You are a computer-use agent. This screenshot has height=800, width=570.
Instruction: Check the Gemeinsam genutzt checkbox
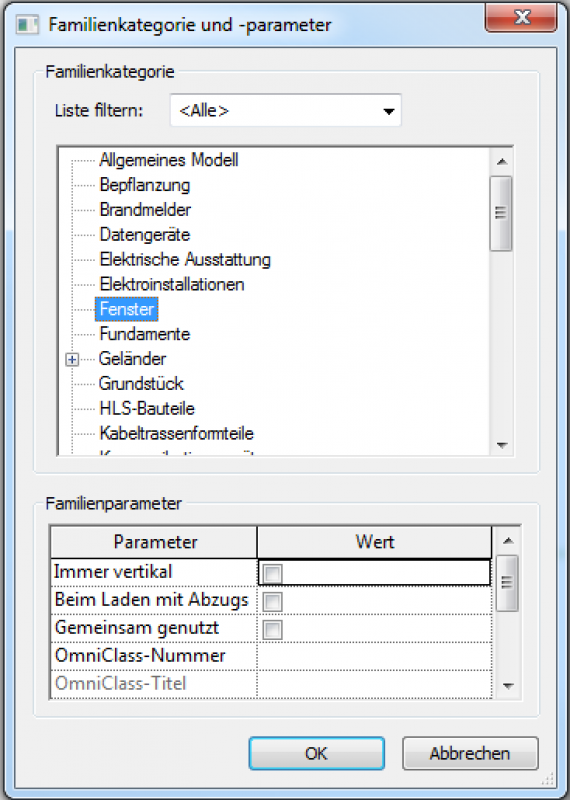272,630
